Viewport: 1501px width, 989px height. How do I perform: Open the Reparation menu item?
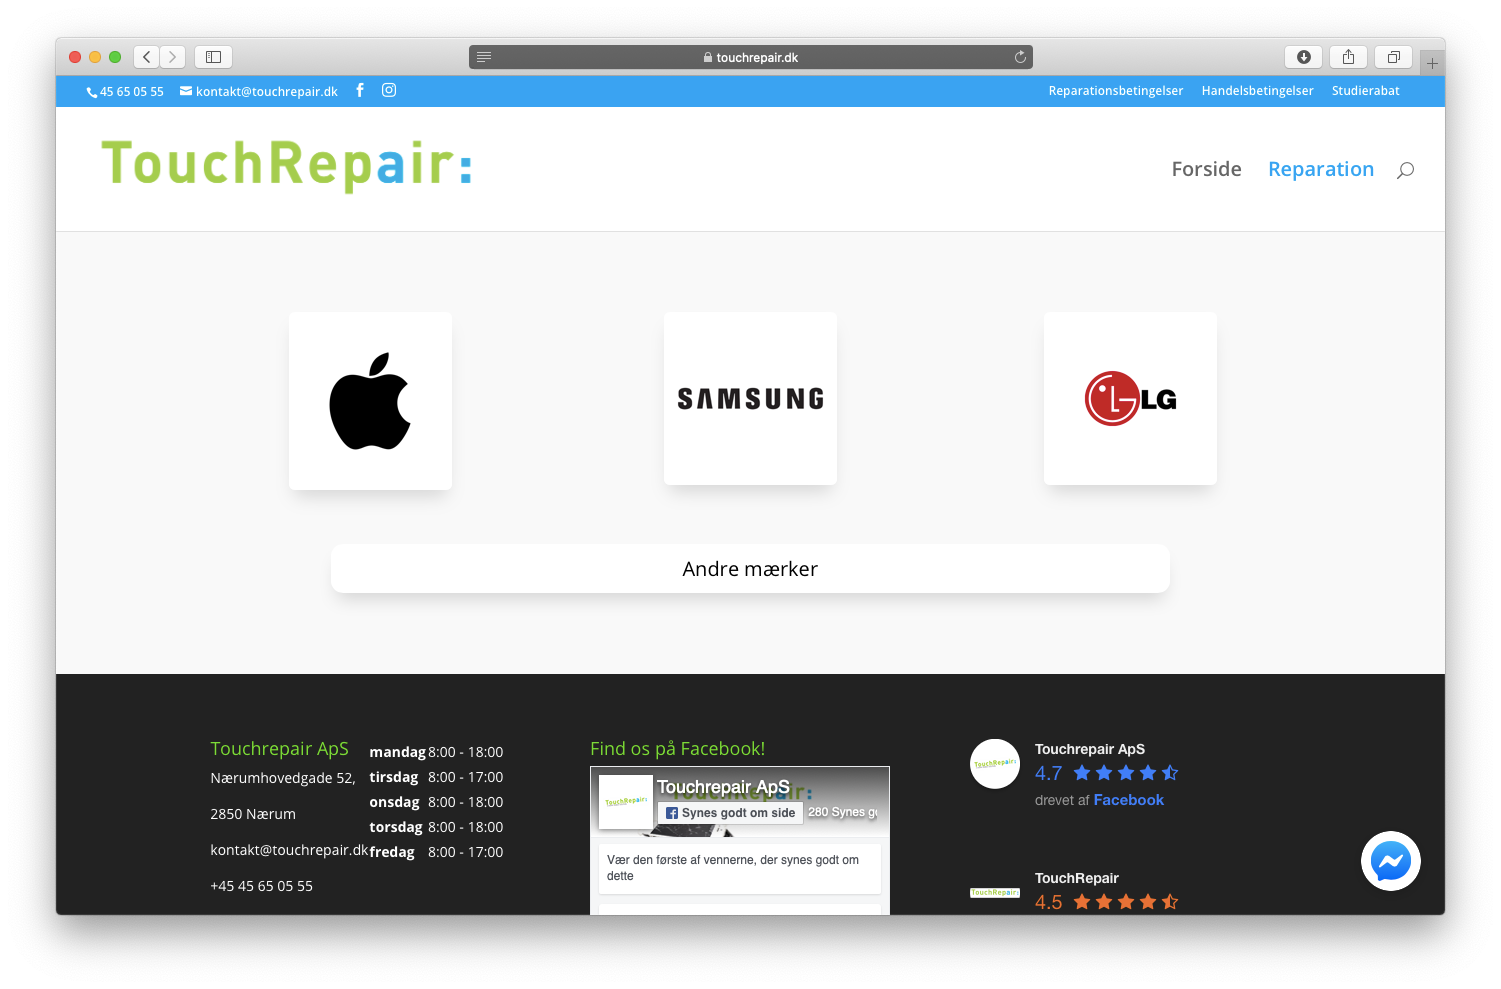(x=1321, y=169)
